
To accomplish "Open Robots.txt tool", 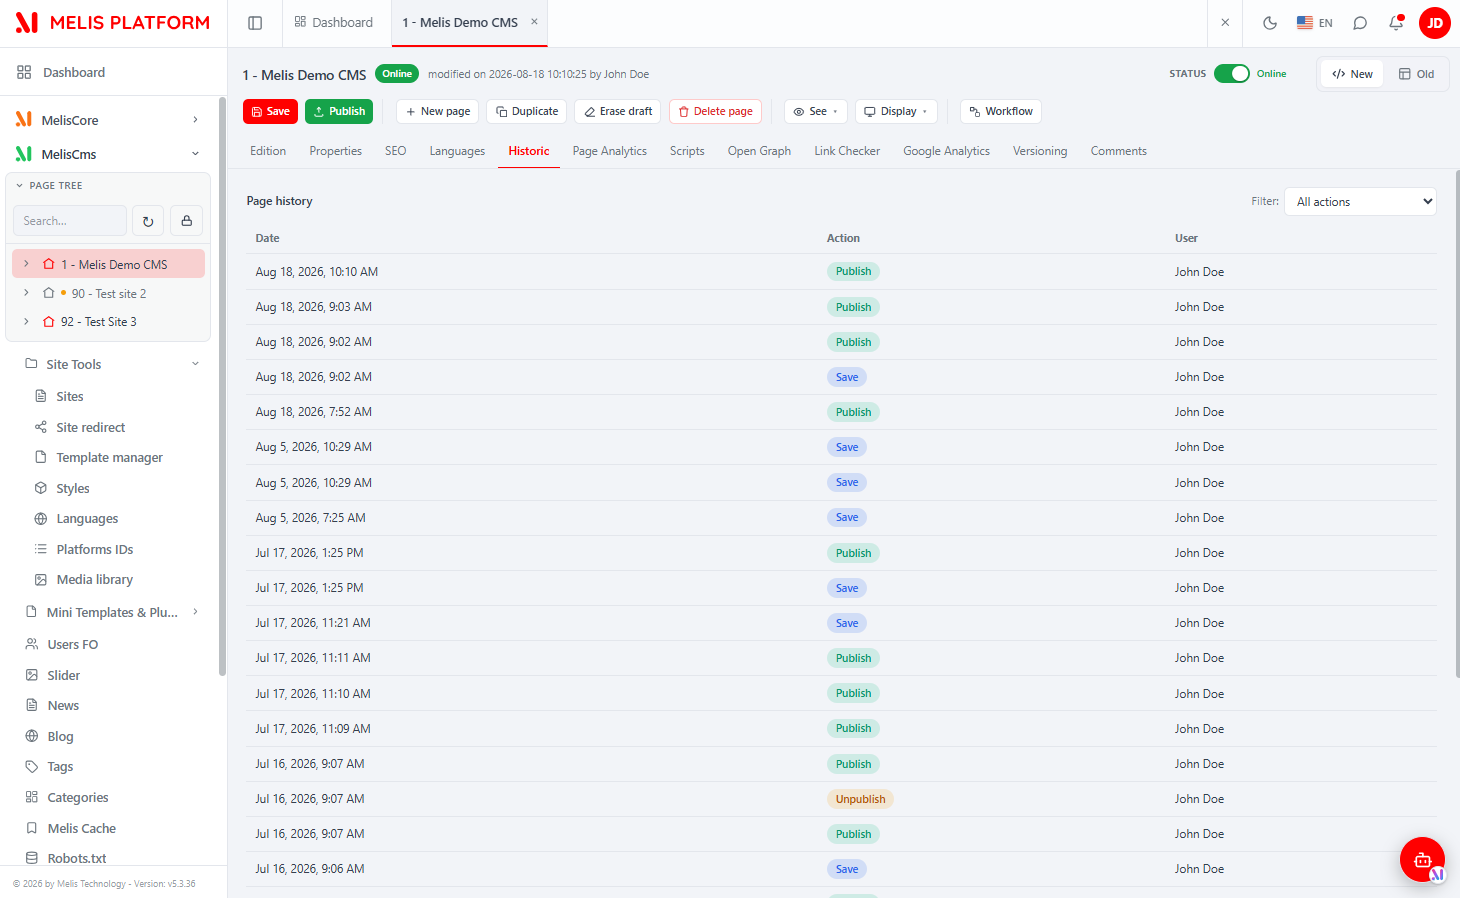I will coord(77,858).
